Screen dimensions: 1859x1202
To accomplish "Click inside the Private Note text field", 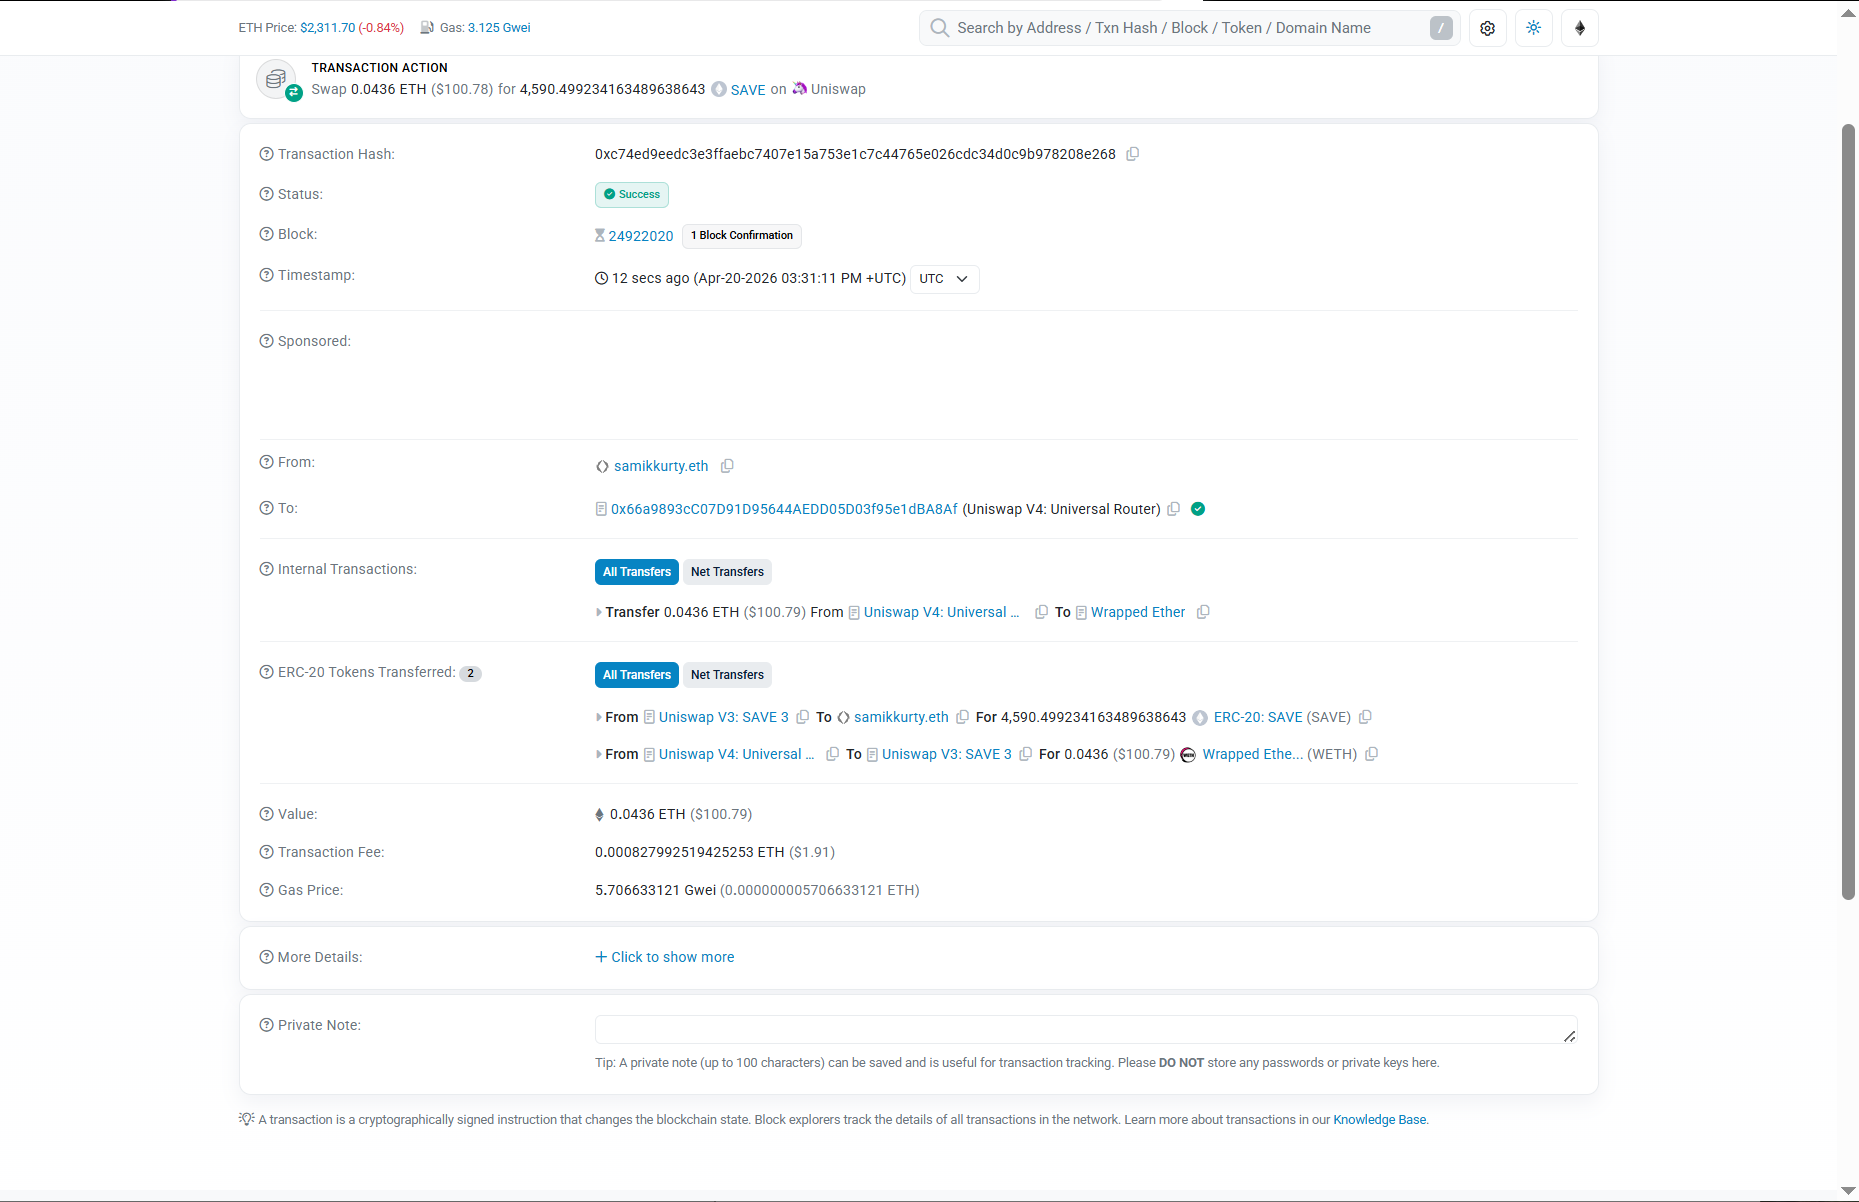I will (1085, 1029).
